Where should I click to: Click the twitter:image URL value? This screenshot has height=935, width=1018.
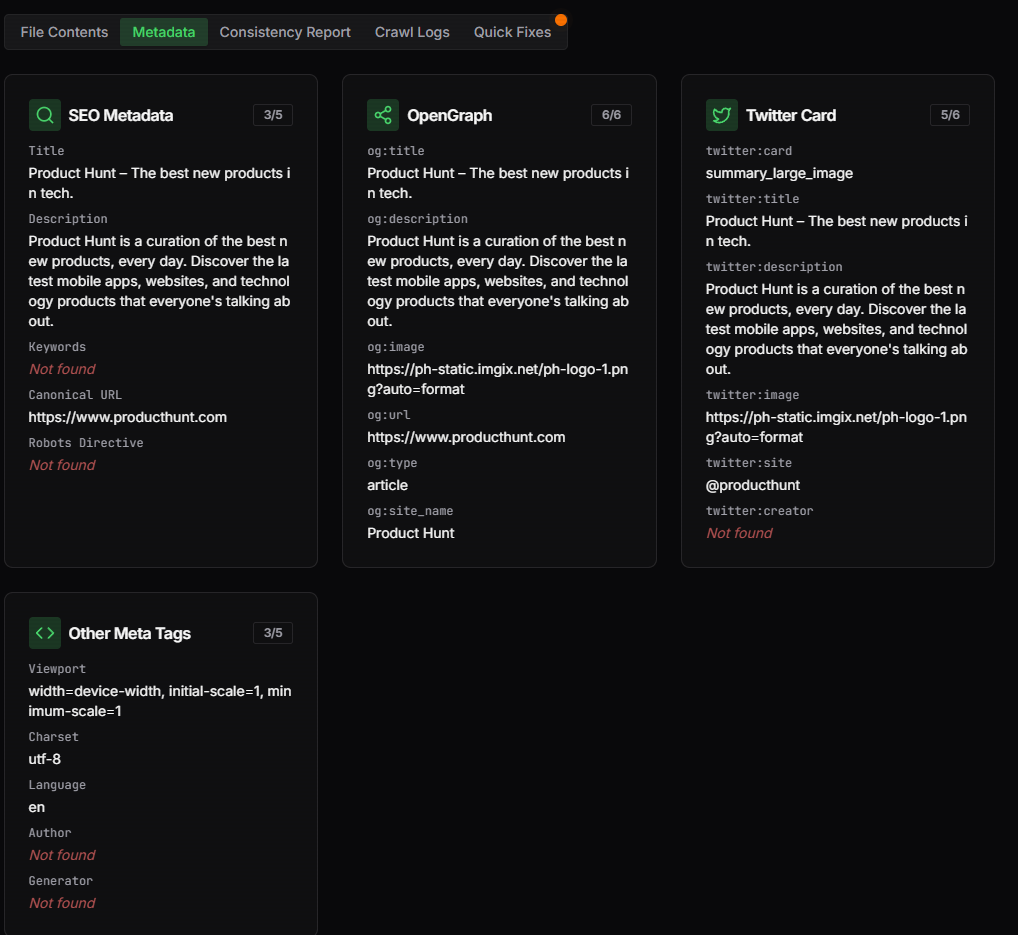(x=836, y=427)
